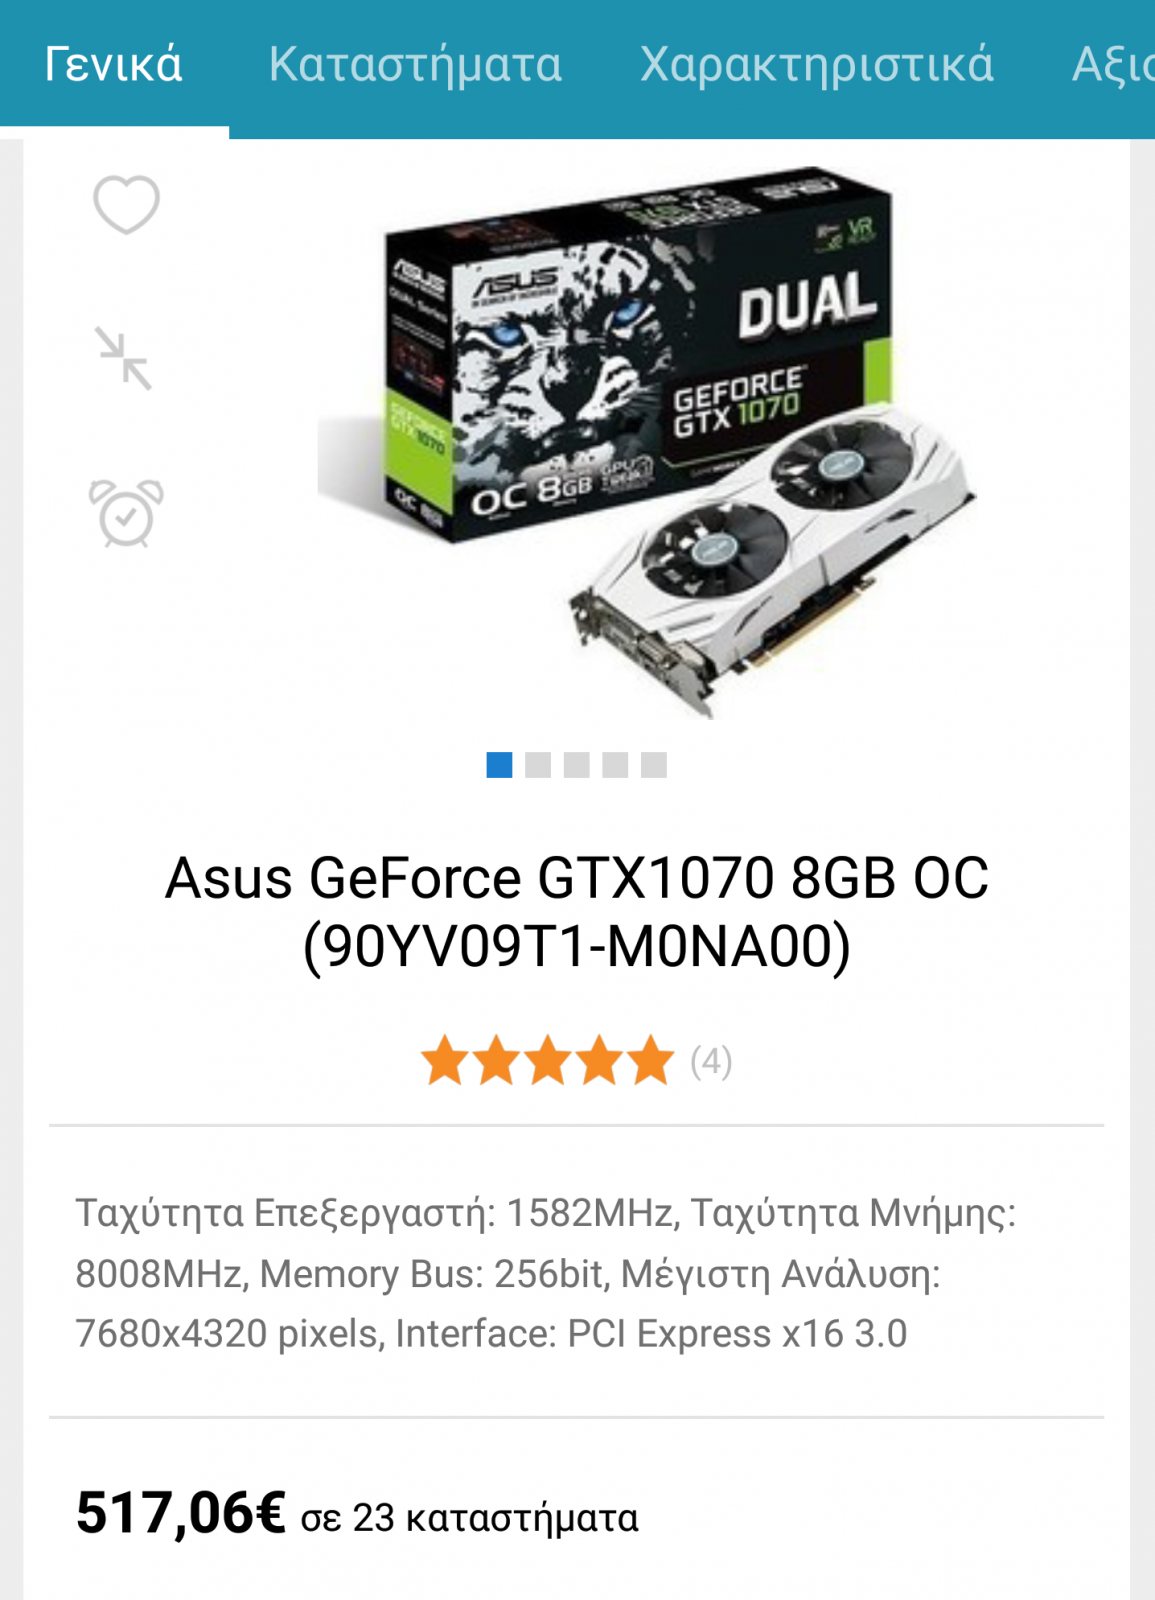Open the Χαρακτηριστικά tab
This screenshot has width=1155, height=1600.
pos(817,65)
